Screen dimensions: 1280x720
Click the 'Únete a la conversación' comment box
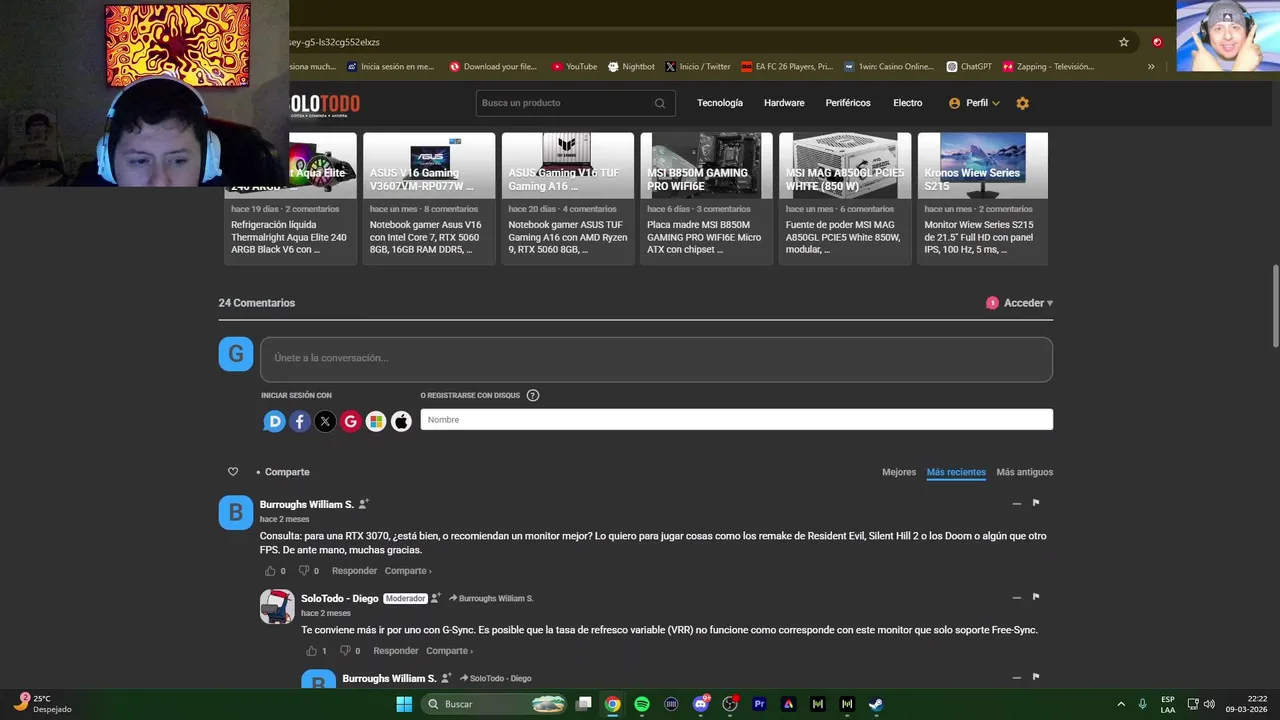coord(656,358)
